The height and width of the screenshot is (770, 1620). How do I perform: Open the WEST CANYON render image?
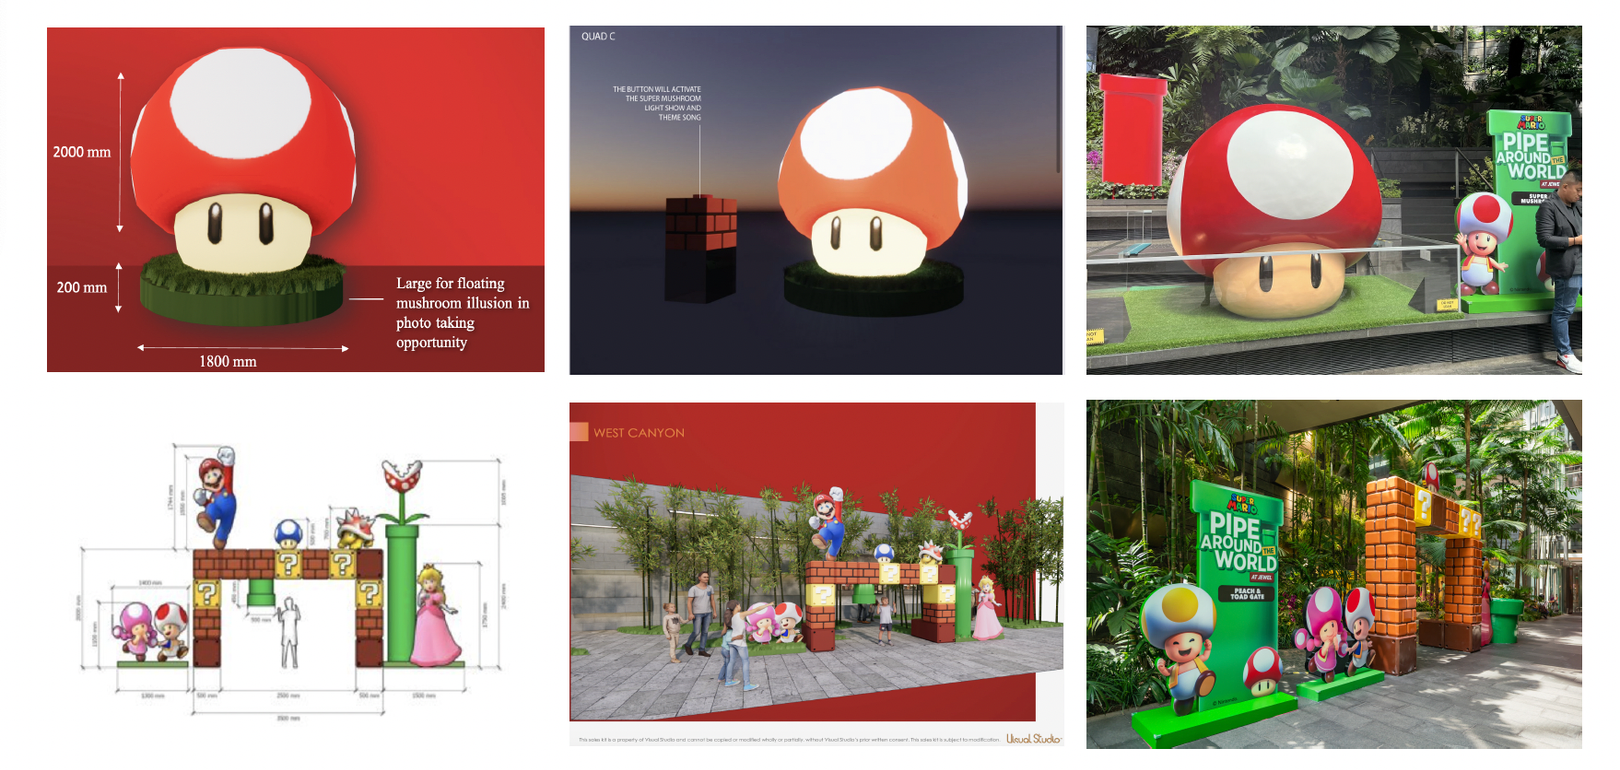(x=816, y=574)
